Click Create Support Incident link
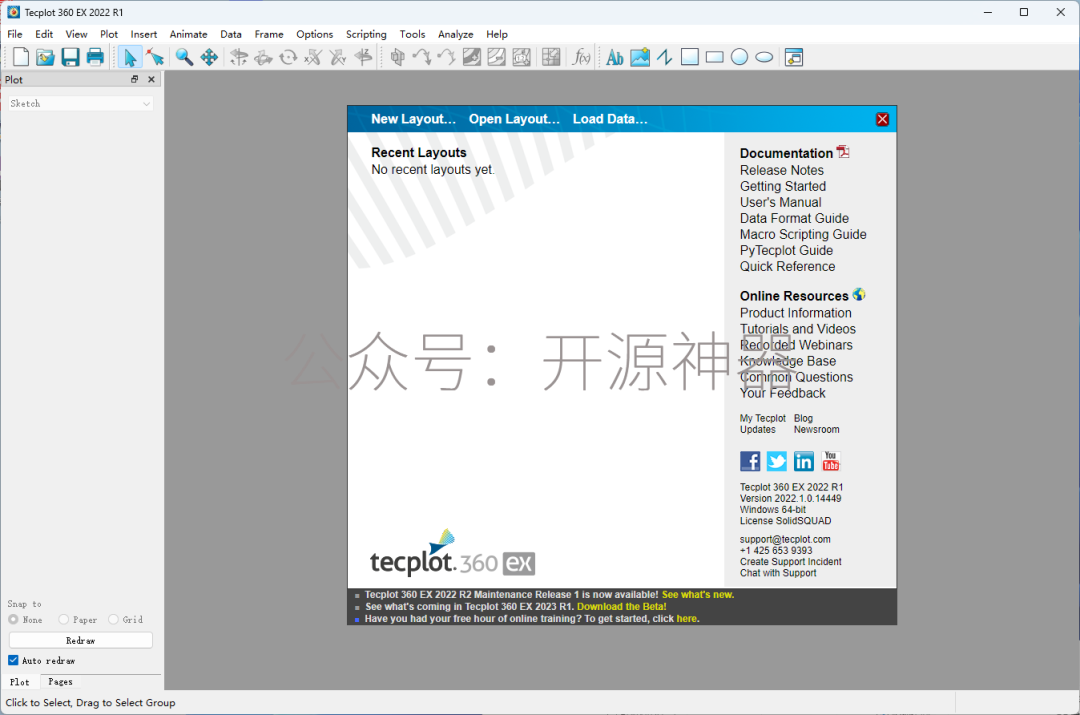1080x715 pixels. [x=791, y=562]
